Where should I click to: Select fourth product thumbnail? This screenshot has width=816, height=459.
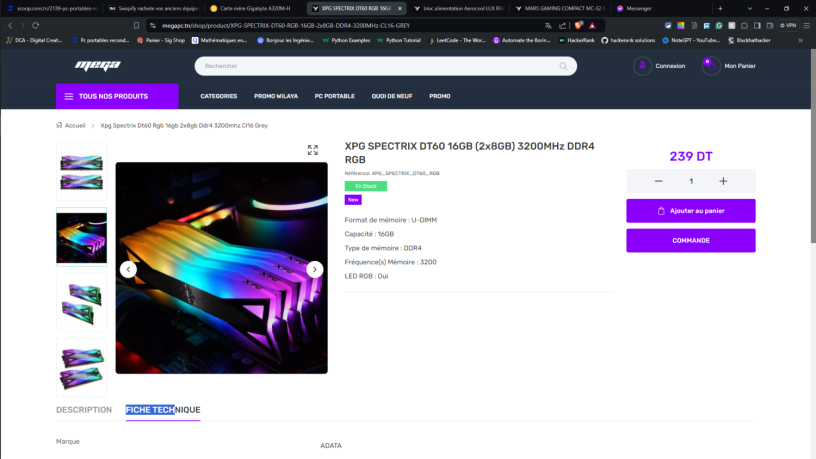point(81,367)
